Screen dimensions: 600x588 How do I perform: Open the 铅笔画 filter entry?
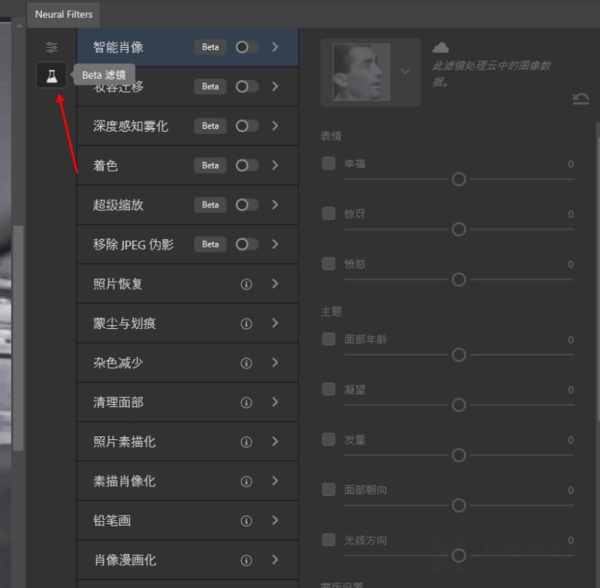(x=188, y=520)
